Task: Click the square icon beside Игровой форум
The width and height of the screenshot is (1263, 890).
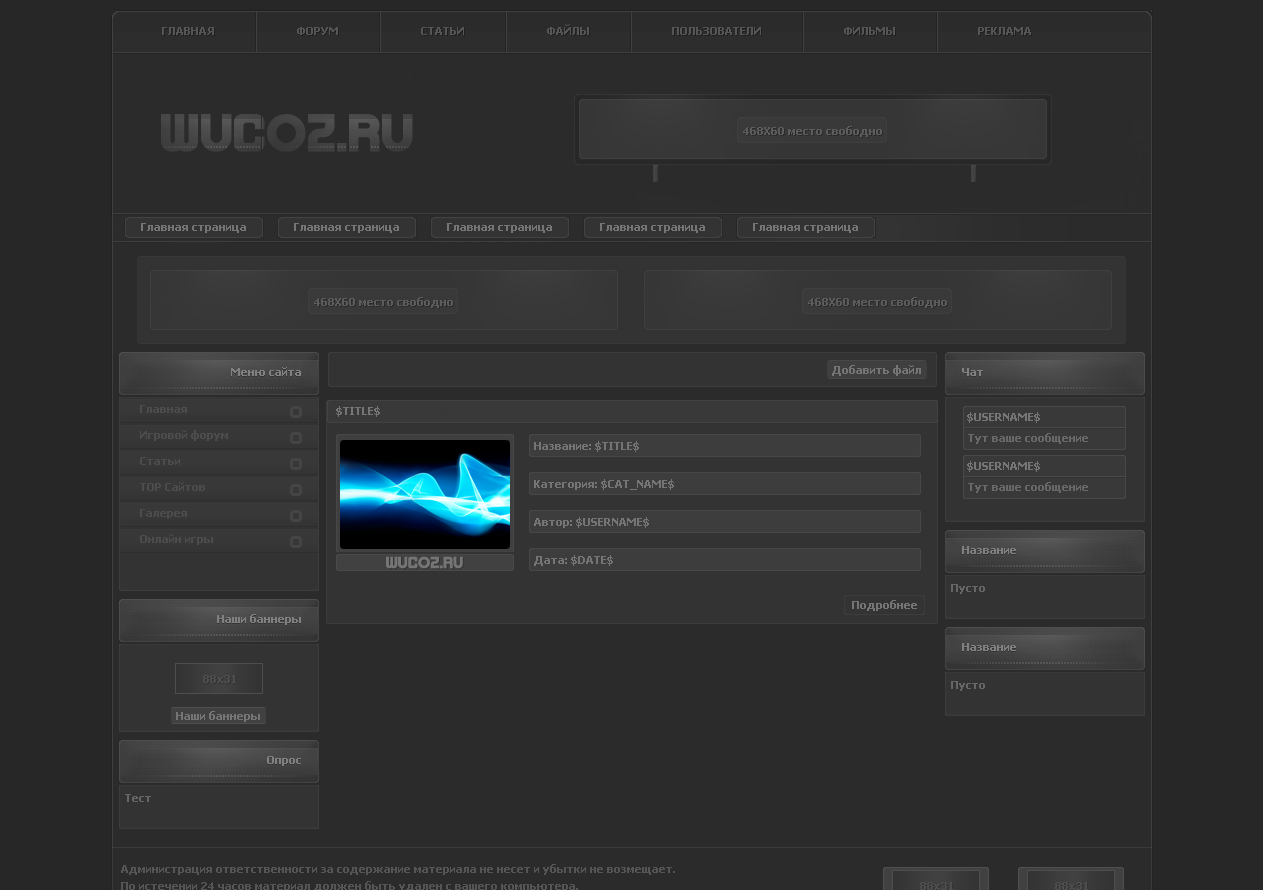Action: click(x=296, y=438)
